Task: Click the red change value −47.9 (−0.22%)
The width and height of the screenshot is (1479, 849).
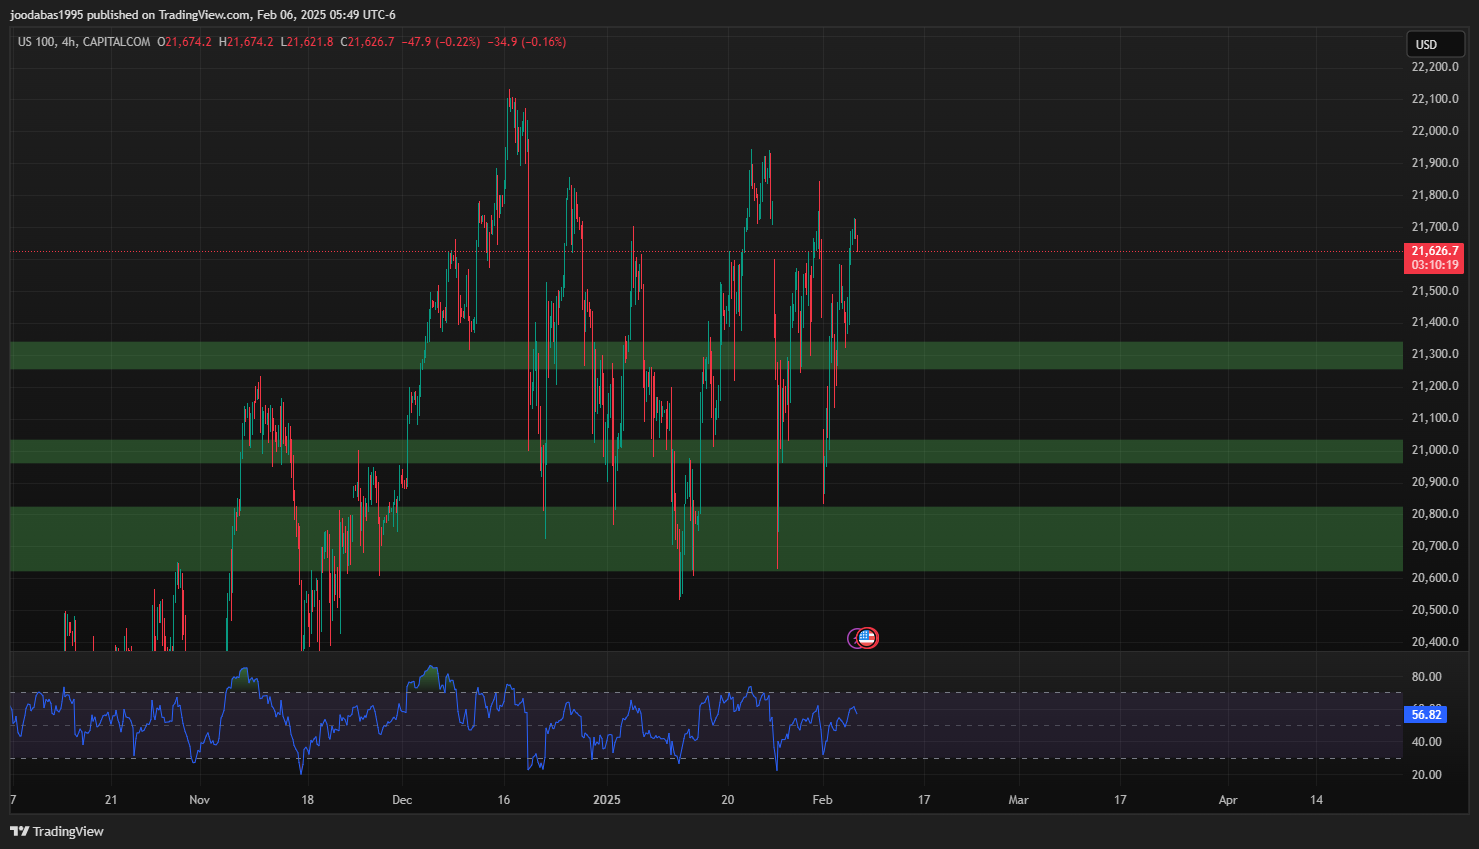Action: coord(440,42)
